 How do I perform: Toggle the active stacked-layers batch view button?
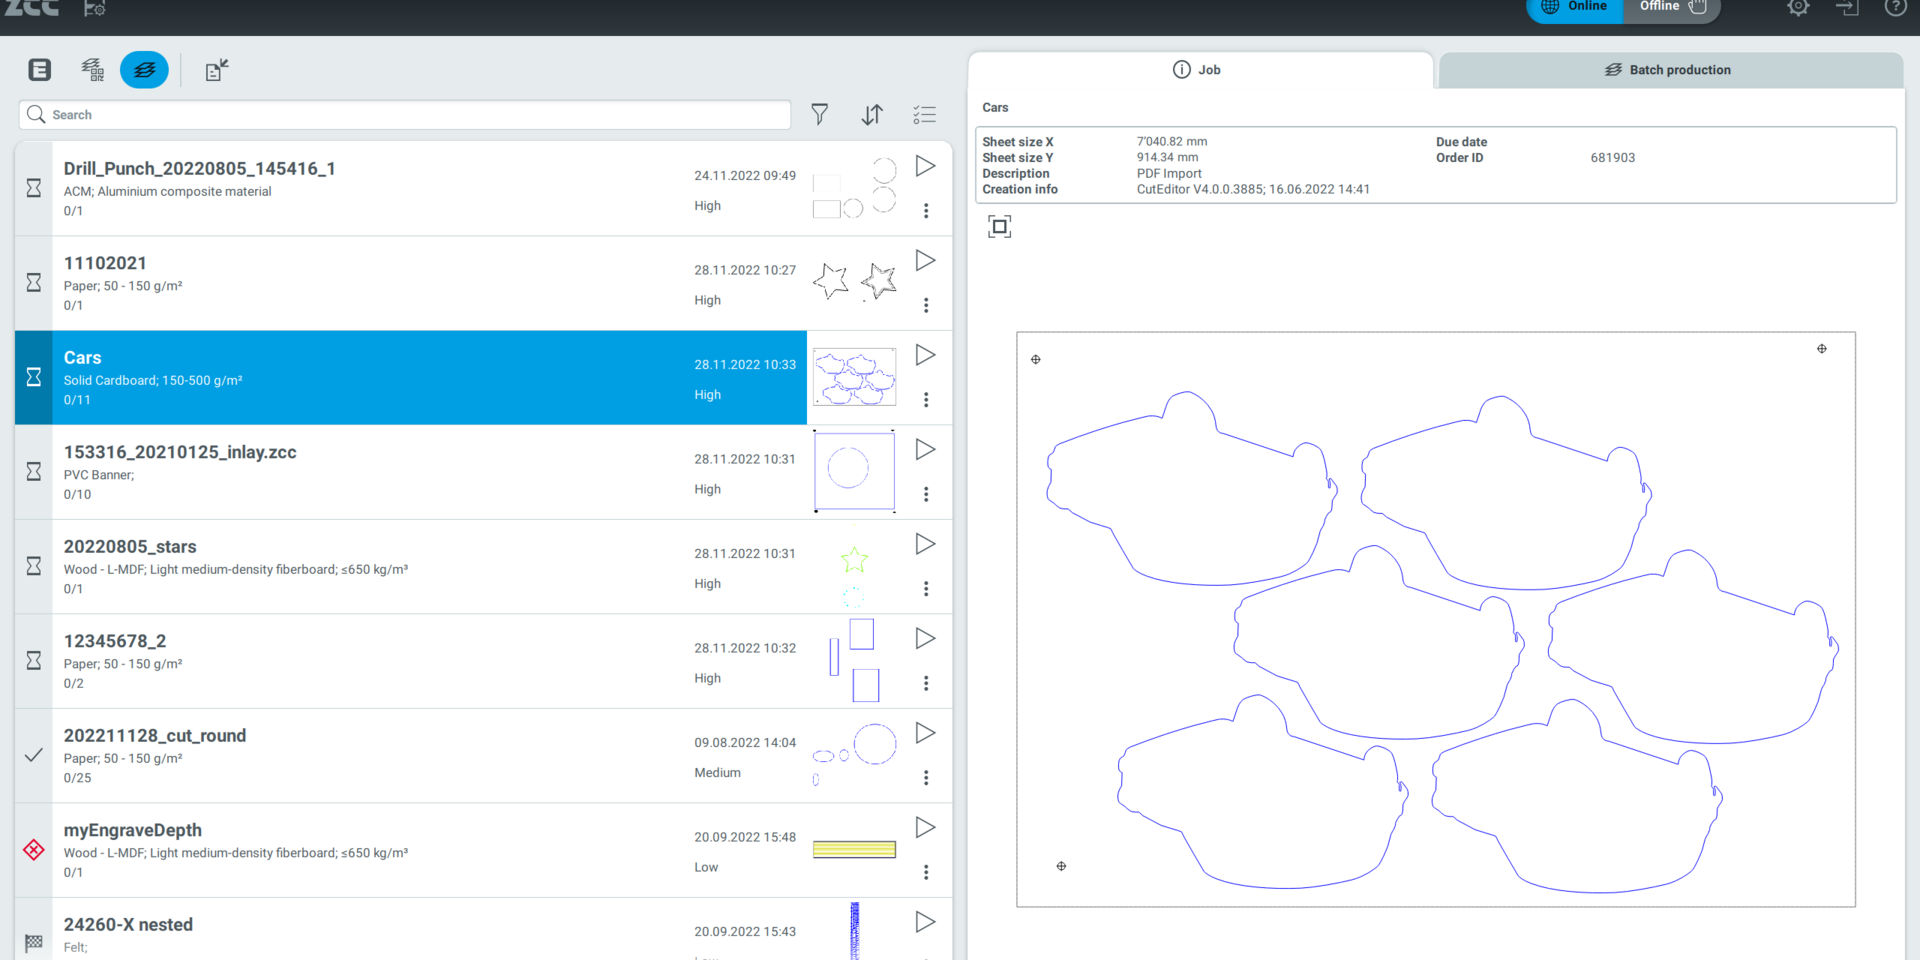pos(144,70)
